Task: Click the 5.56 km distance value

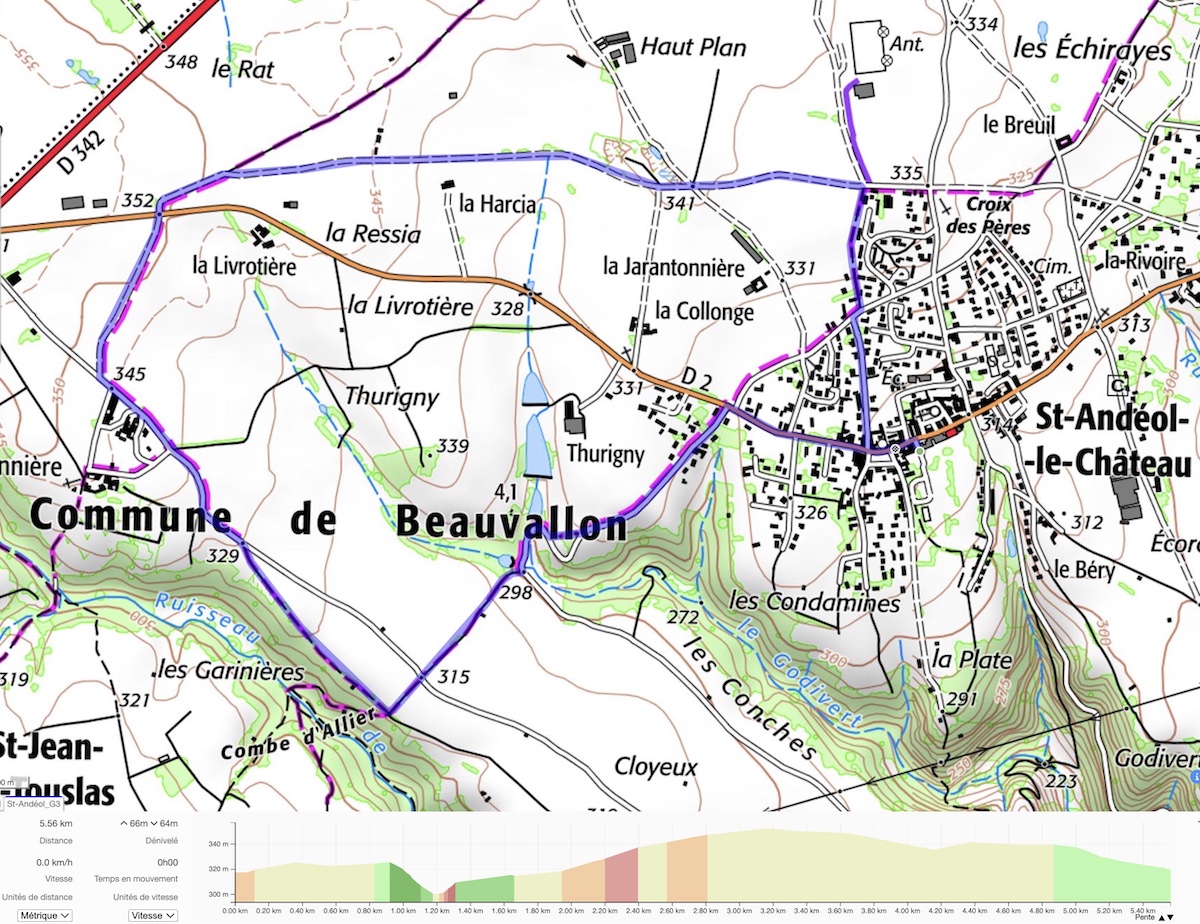Action: tap(56, 823)
